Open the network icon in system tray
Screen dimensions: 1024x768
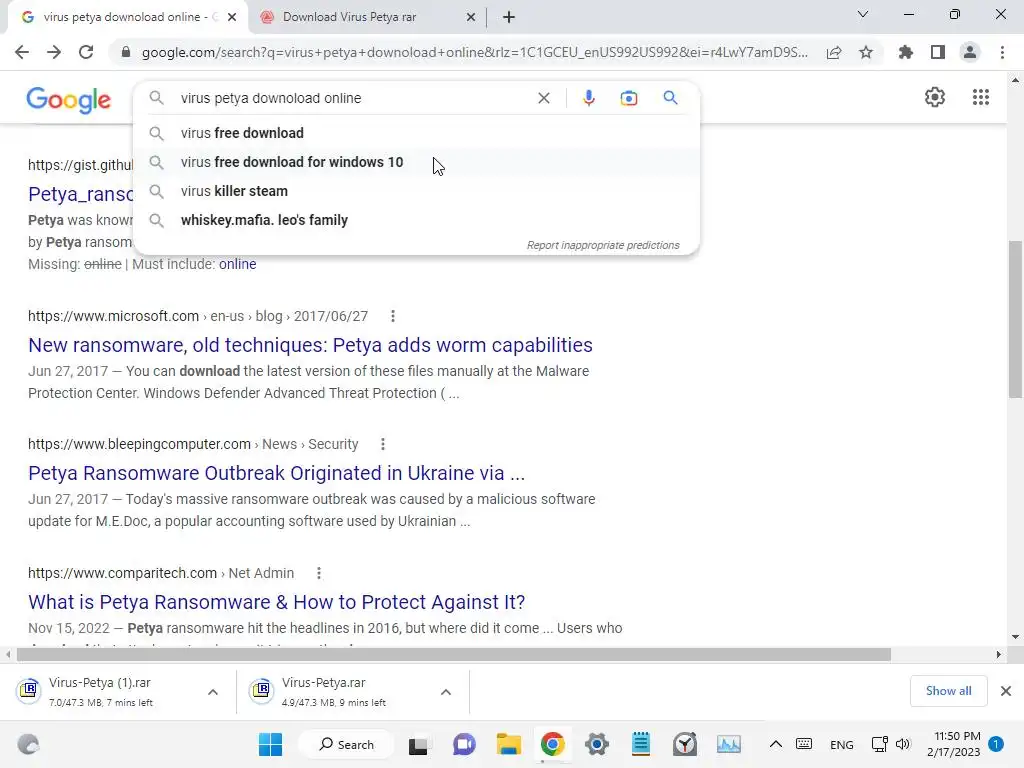point(879,744)
